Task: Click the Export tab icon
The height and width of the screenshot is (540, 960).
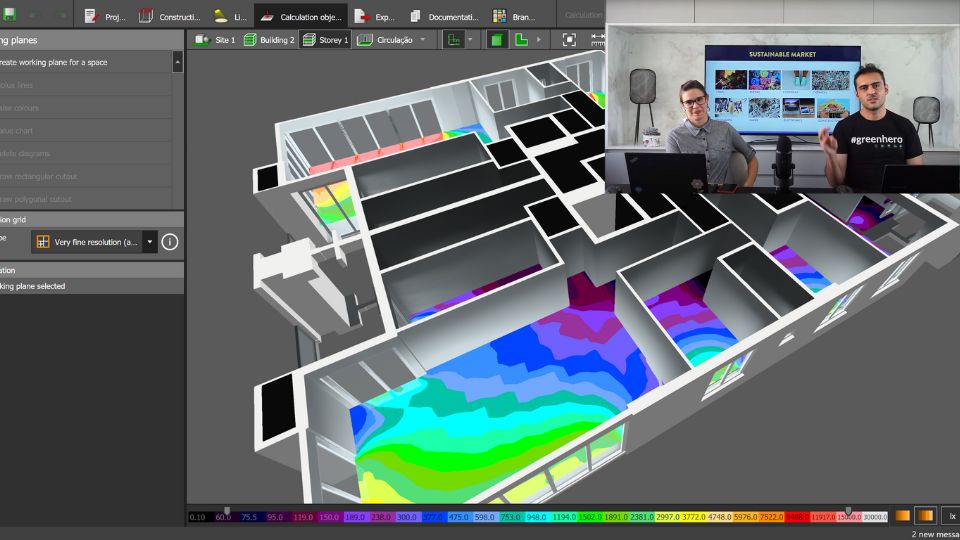Action: click(361, 16)
